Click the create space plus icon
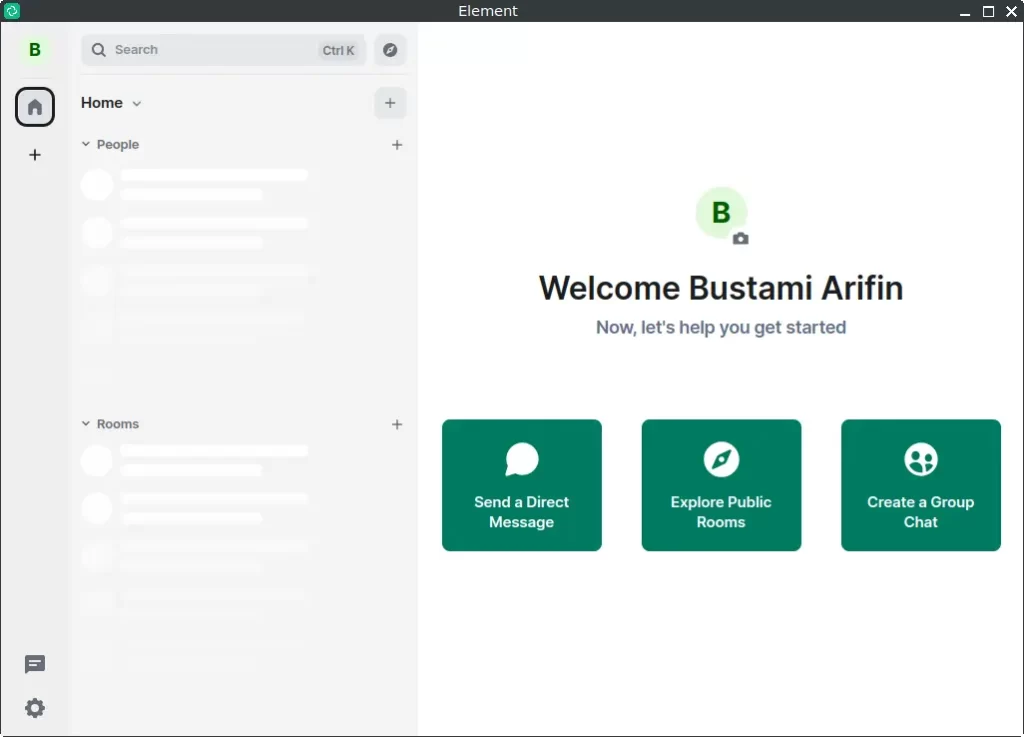The height and width of the screenshot is (737, 1024). pos(35,155)
